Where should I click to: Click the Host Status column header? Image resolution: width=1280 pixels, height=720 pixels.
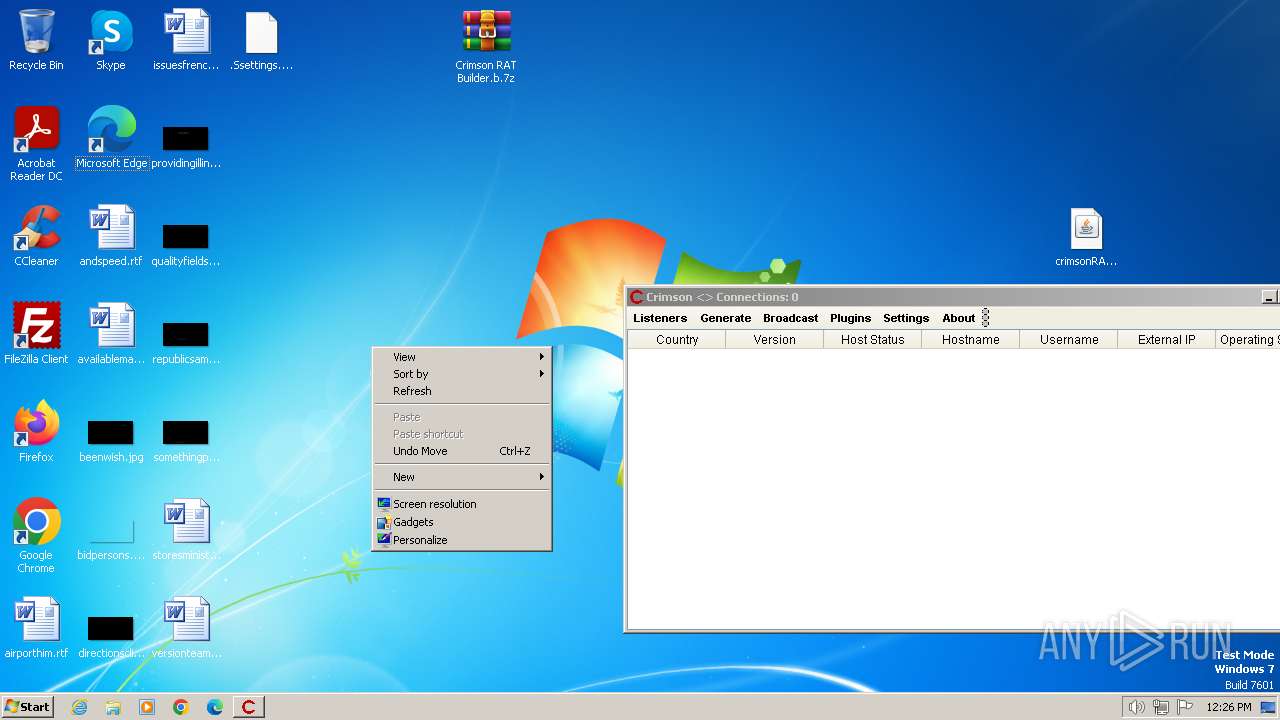(x=873, y=340)
